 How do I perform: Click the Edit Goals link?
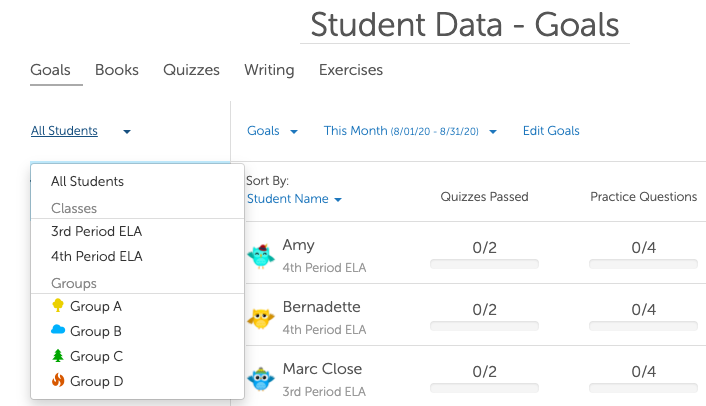[551, 131]
